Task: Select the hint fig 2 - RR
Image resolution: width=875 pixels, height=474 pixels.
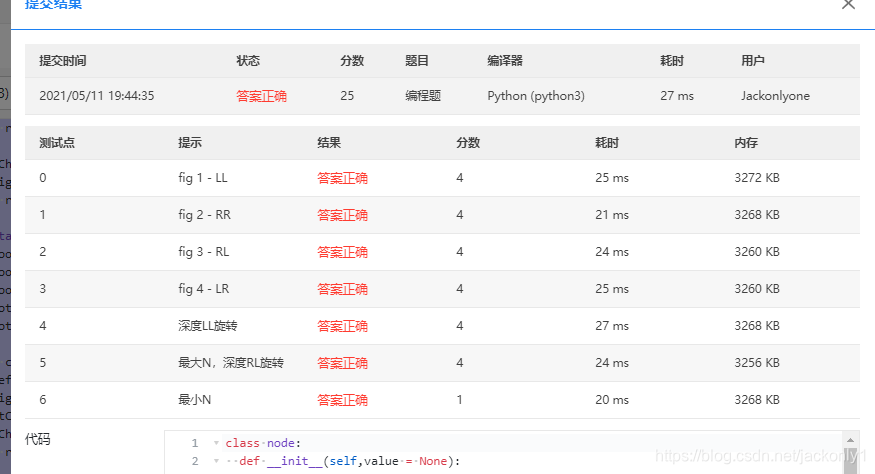Action: [204, 215]
